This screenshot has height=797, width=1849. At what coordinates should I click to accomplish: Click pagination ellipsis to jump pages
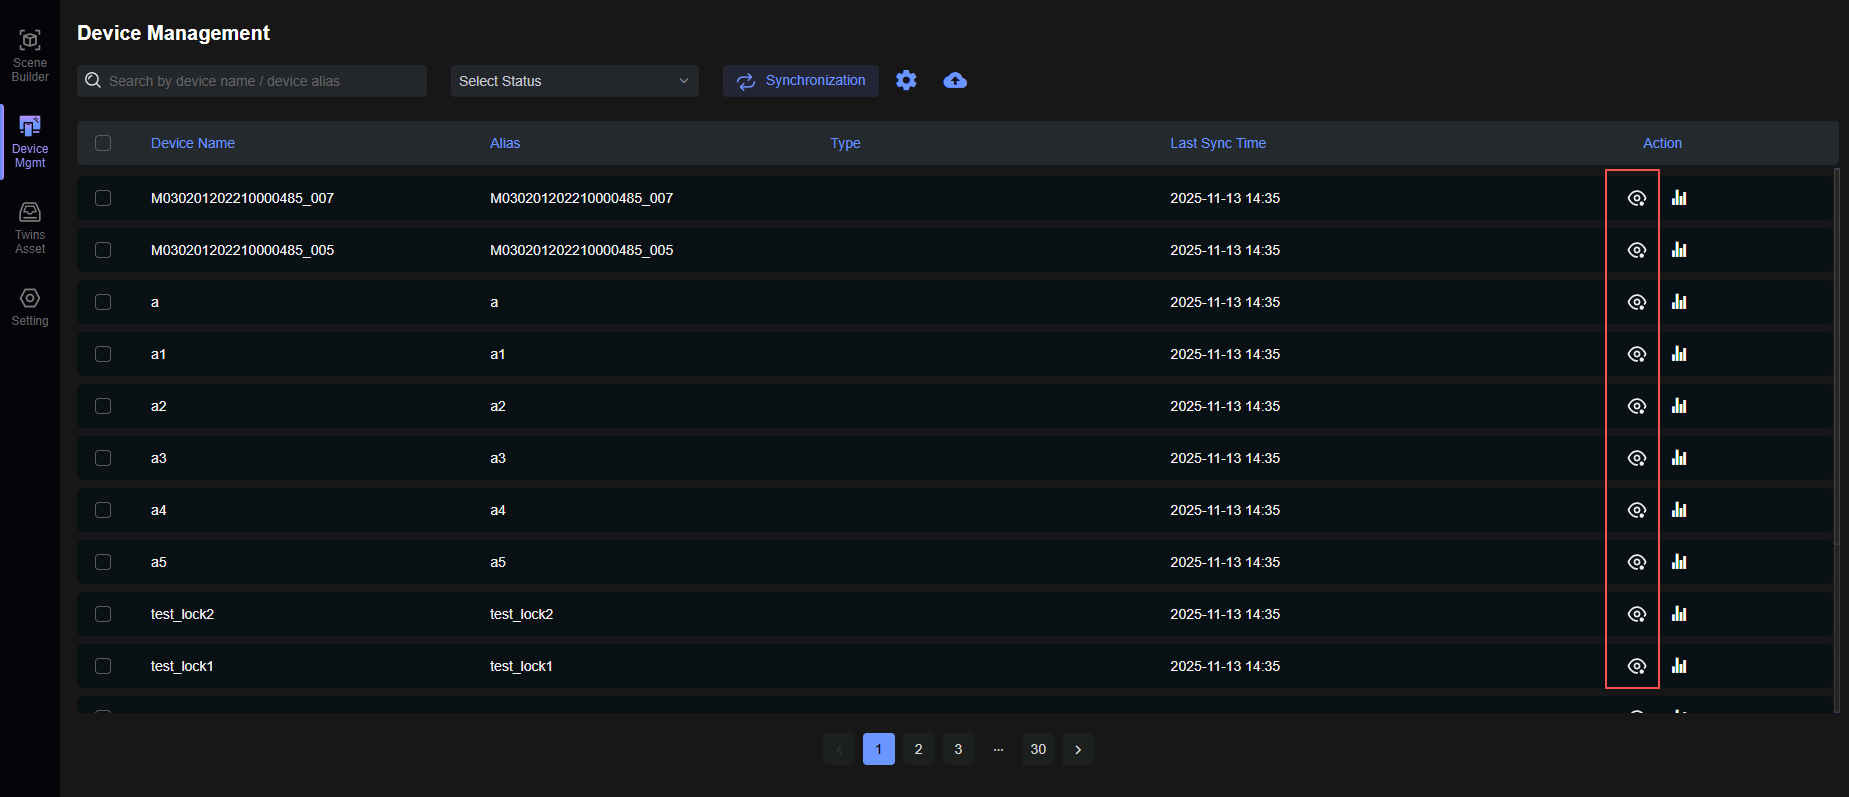point(998,749)
